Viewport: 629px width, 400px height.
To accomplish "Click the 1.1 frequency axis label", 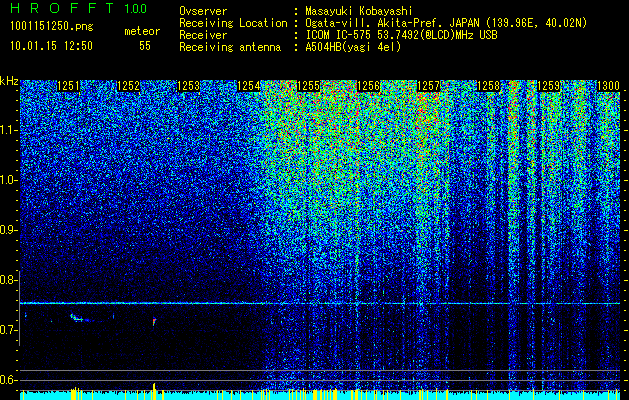I will pyautogui.click(x=8, y=130).
